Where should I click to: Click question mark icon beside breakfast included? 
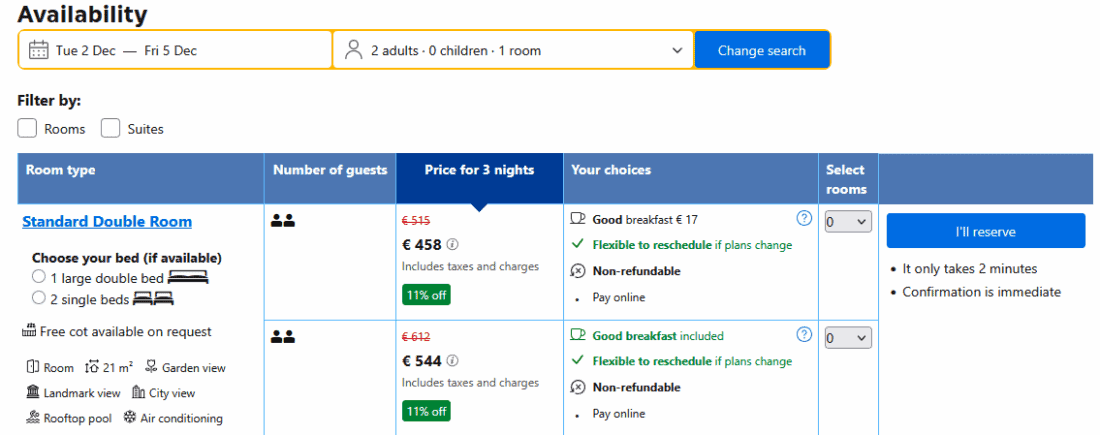pos(804,335)
